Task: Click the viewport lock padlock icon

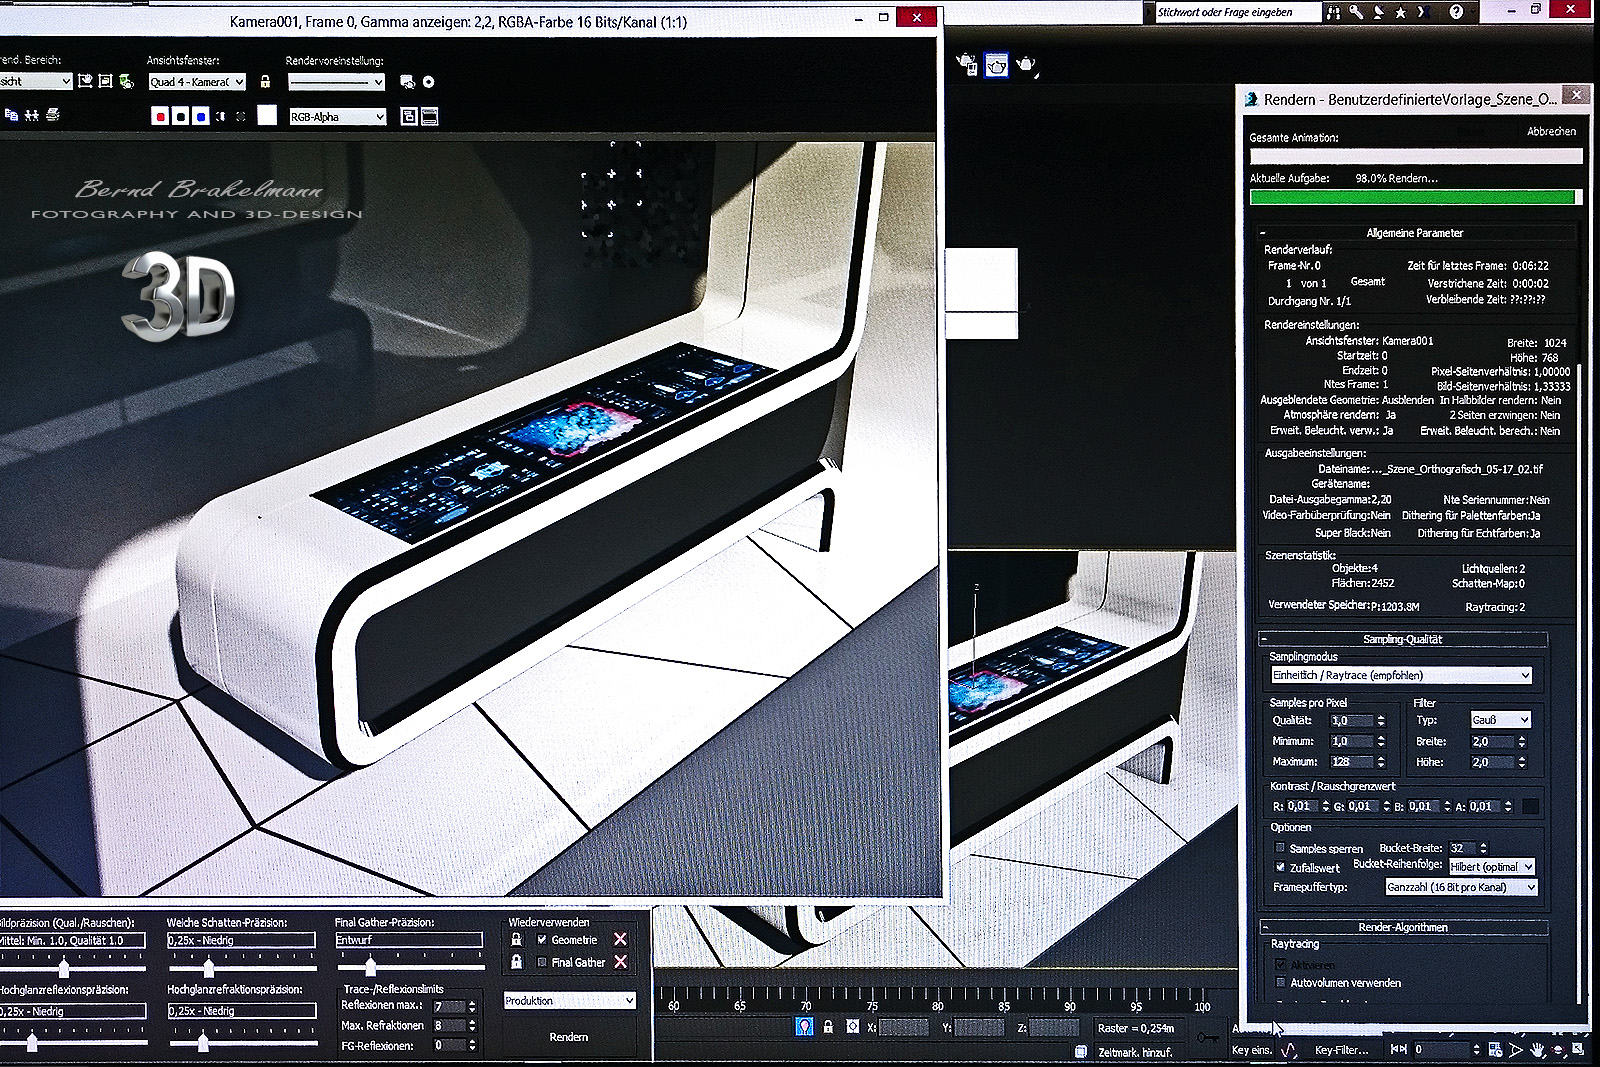Action: [x=265, y=82]
